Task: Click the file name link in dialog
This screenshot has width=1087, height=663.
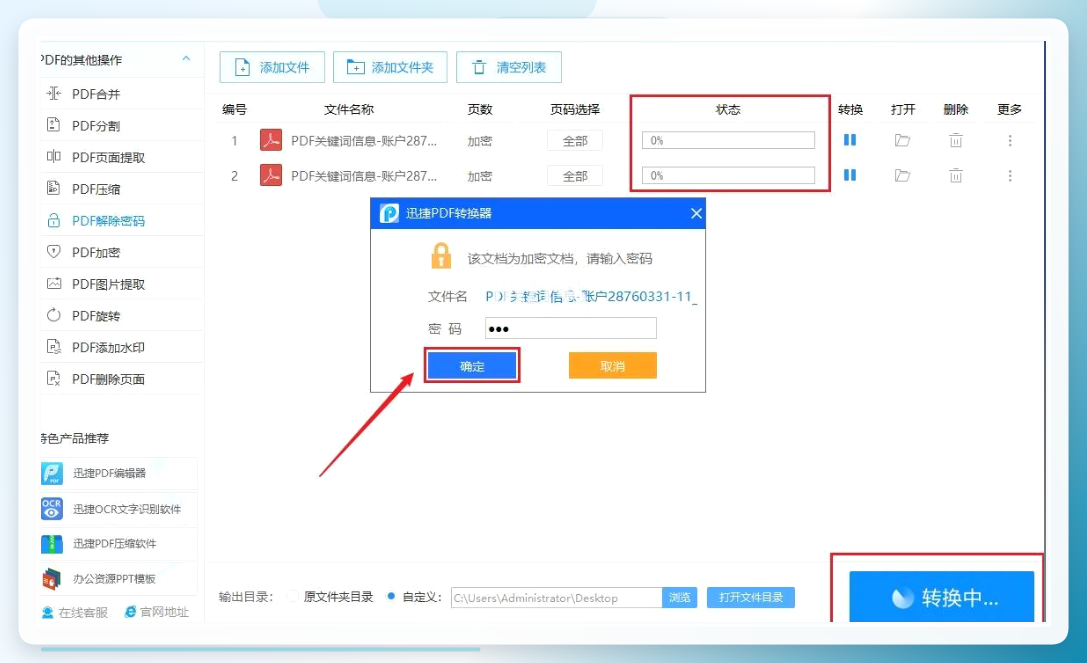Action: pyautogui.click(x=591, y=297)
